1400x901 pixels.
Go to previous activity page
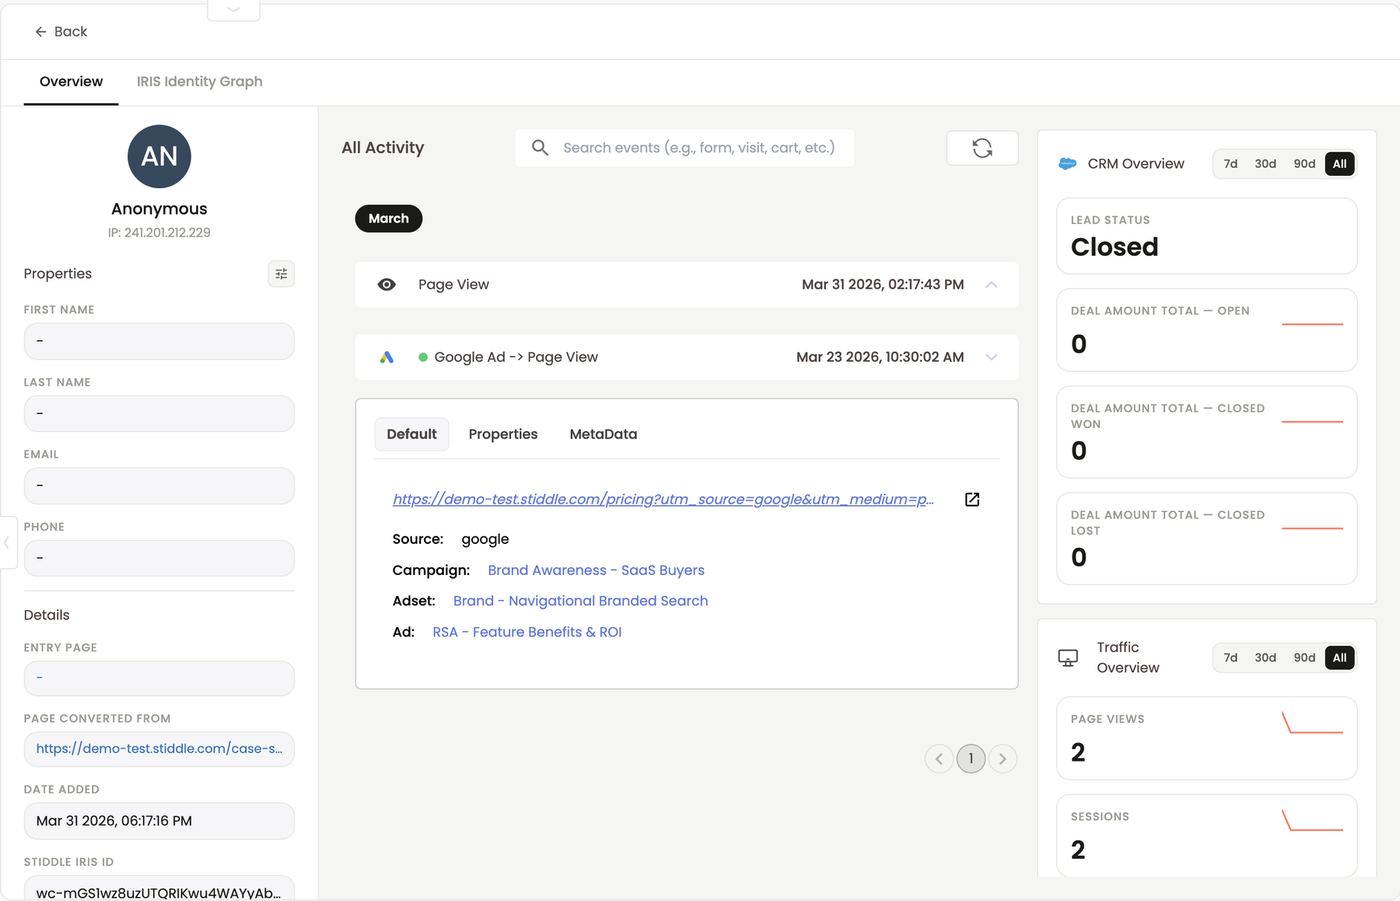tap(939, 759)
